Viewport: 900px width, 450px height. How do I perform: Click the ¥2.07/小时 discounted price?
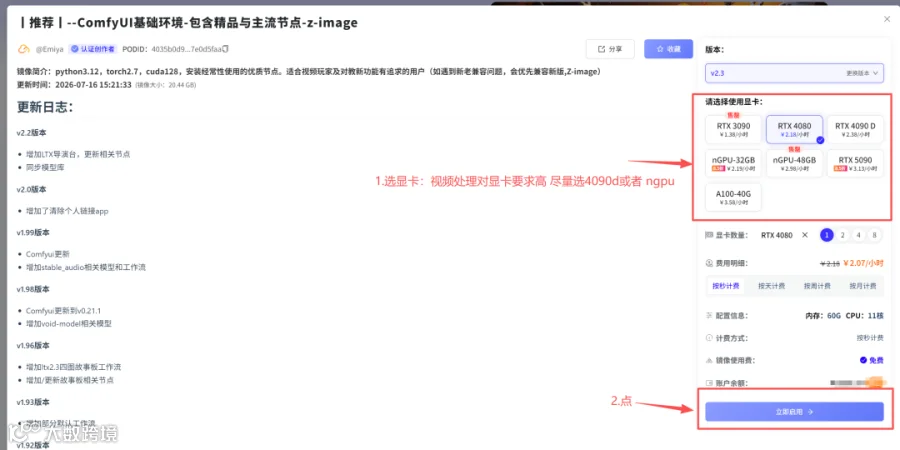coord(864,263)
